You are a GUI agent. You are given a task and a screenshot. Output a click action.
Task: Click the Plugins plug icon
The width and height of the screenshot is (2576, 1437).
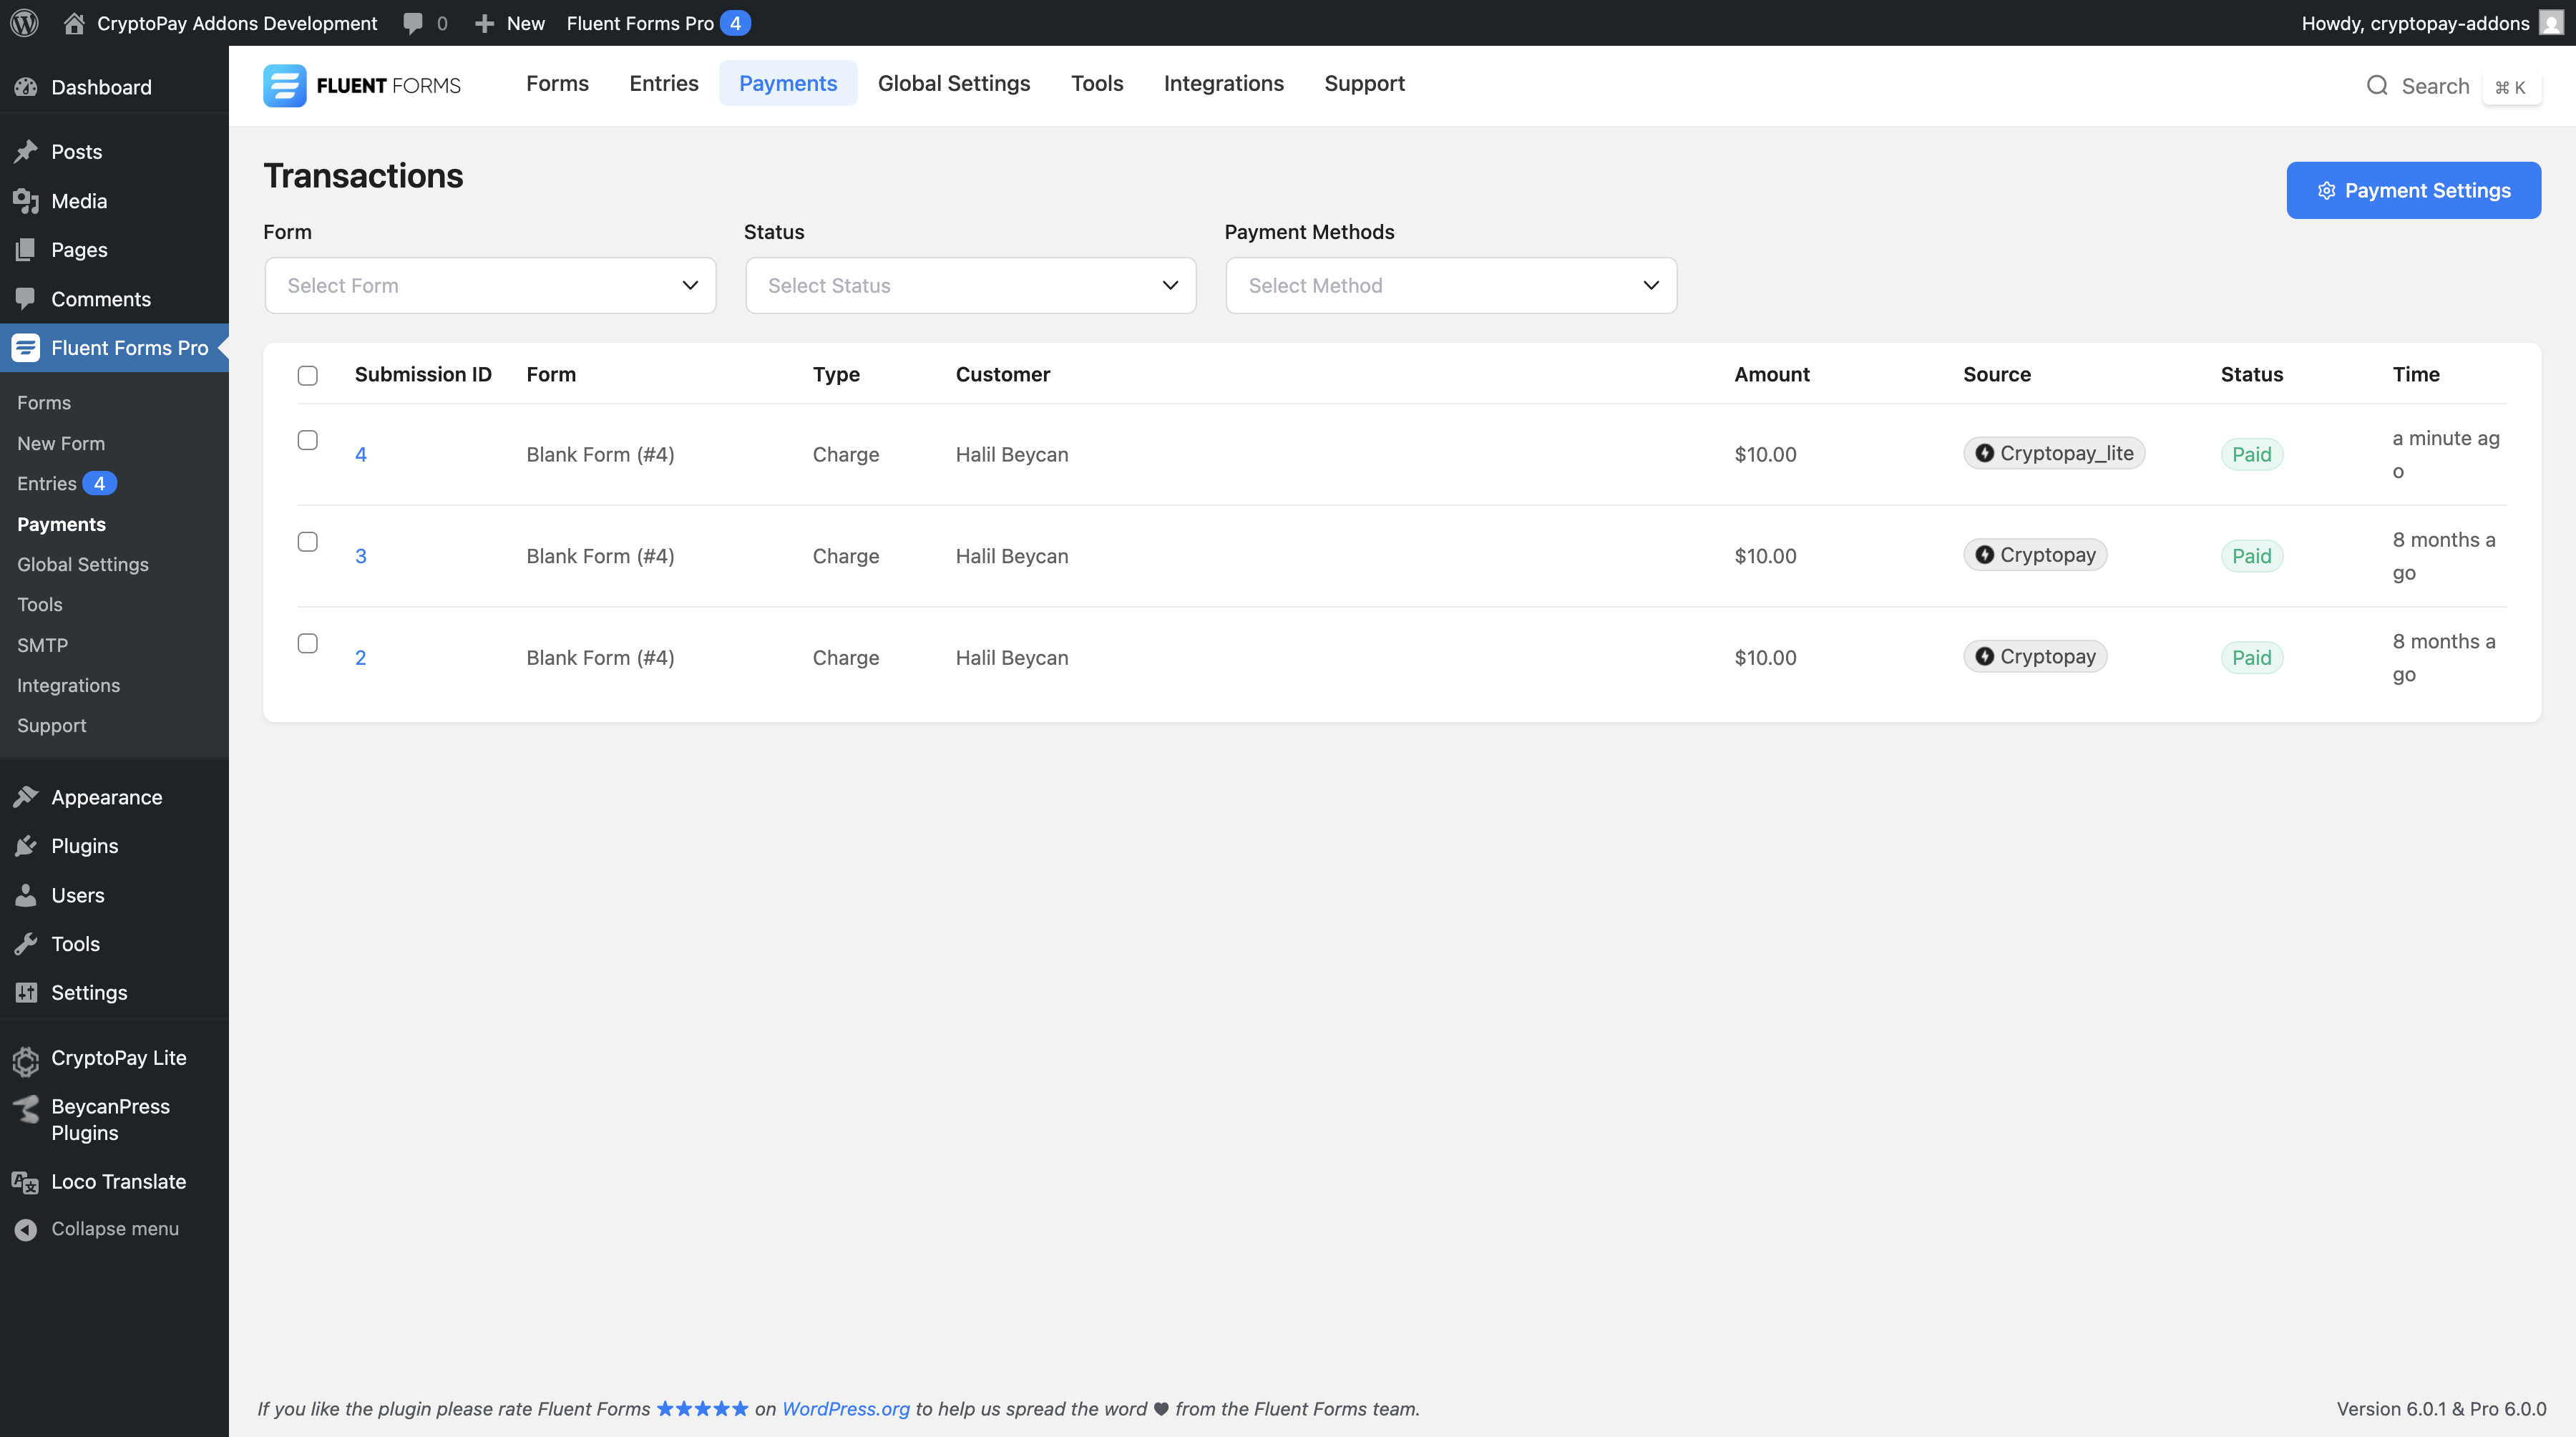pyautogui.click(x=26, y=846)
